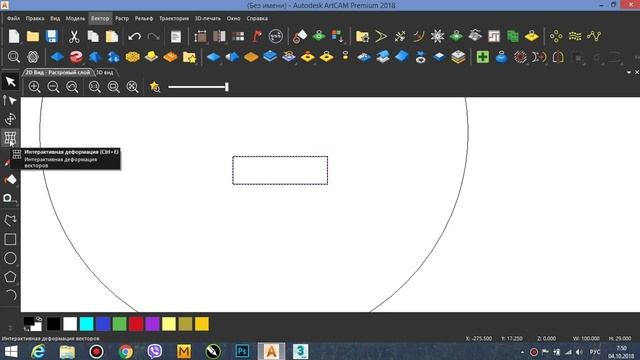Select the arrow Select tool
Screen dimensions: 640x360
tap(10, 81)
